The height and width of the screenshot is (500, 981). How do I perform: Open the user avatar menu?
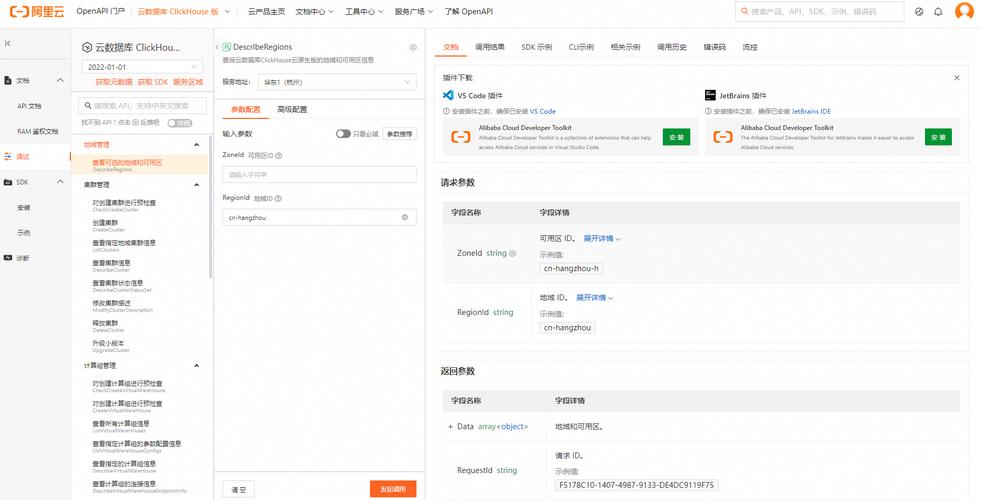point(964,11)
